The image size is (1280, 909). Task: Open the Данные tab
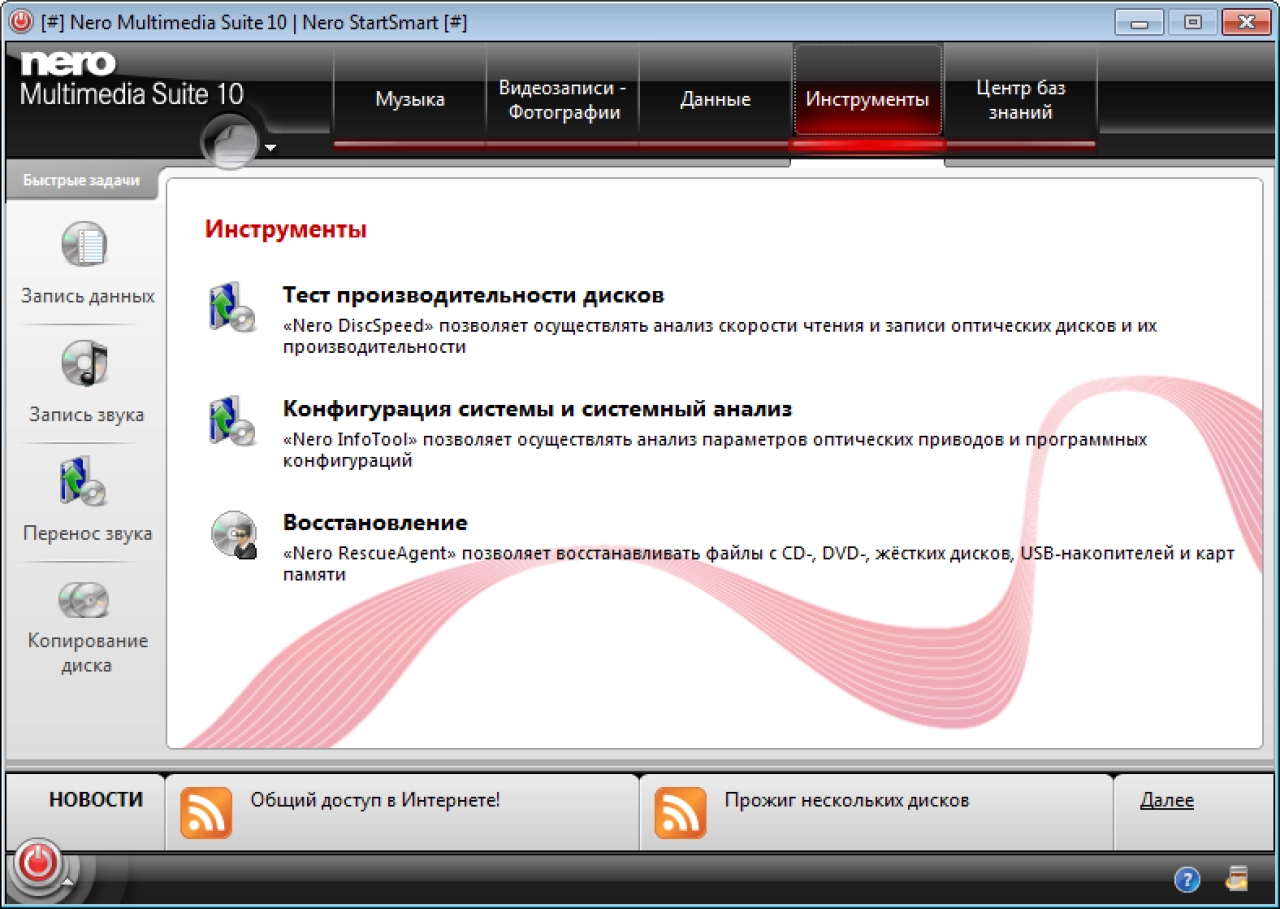[715, 99]
